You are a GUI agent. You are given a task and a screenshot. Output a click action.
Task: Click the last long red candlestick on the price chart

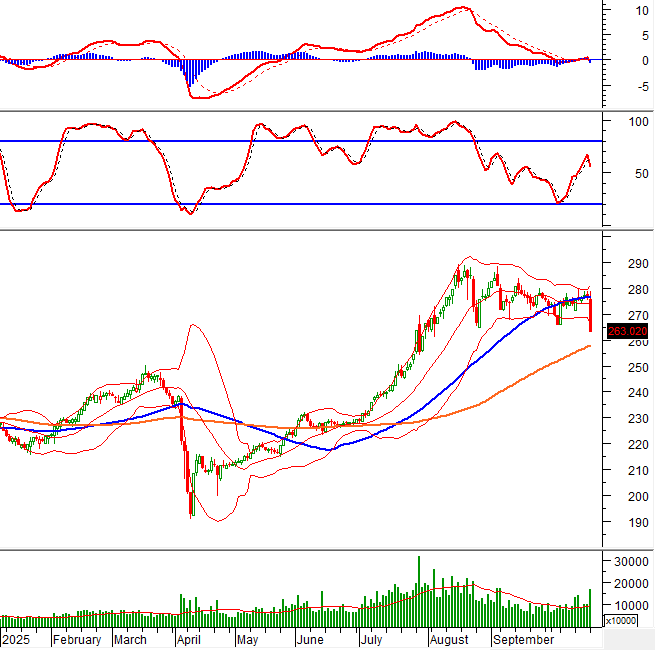591,313
